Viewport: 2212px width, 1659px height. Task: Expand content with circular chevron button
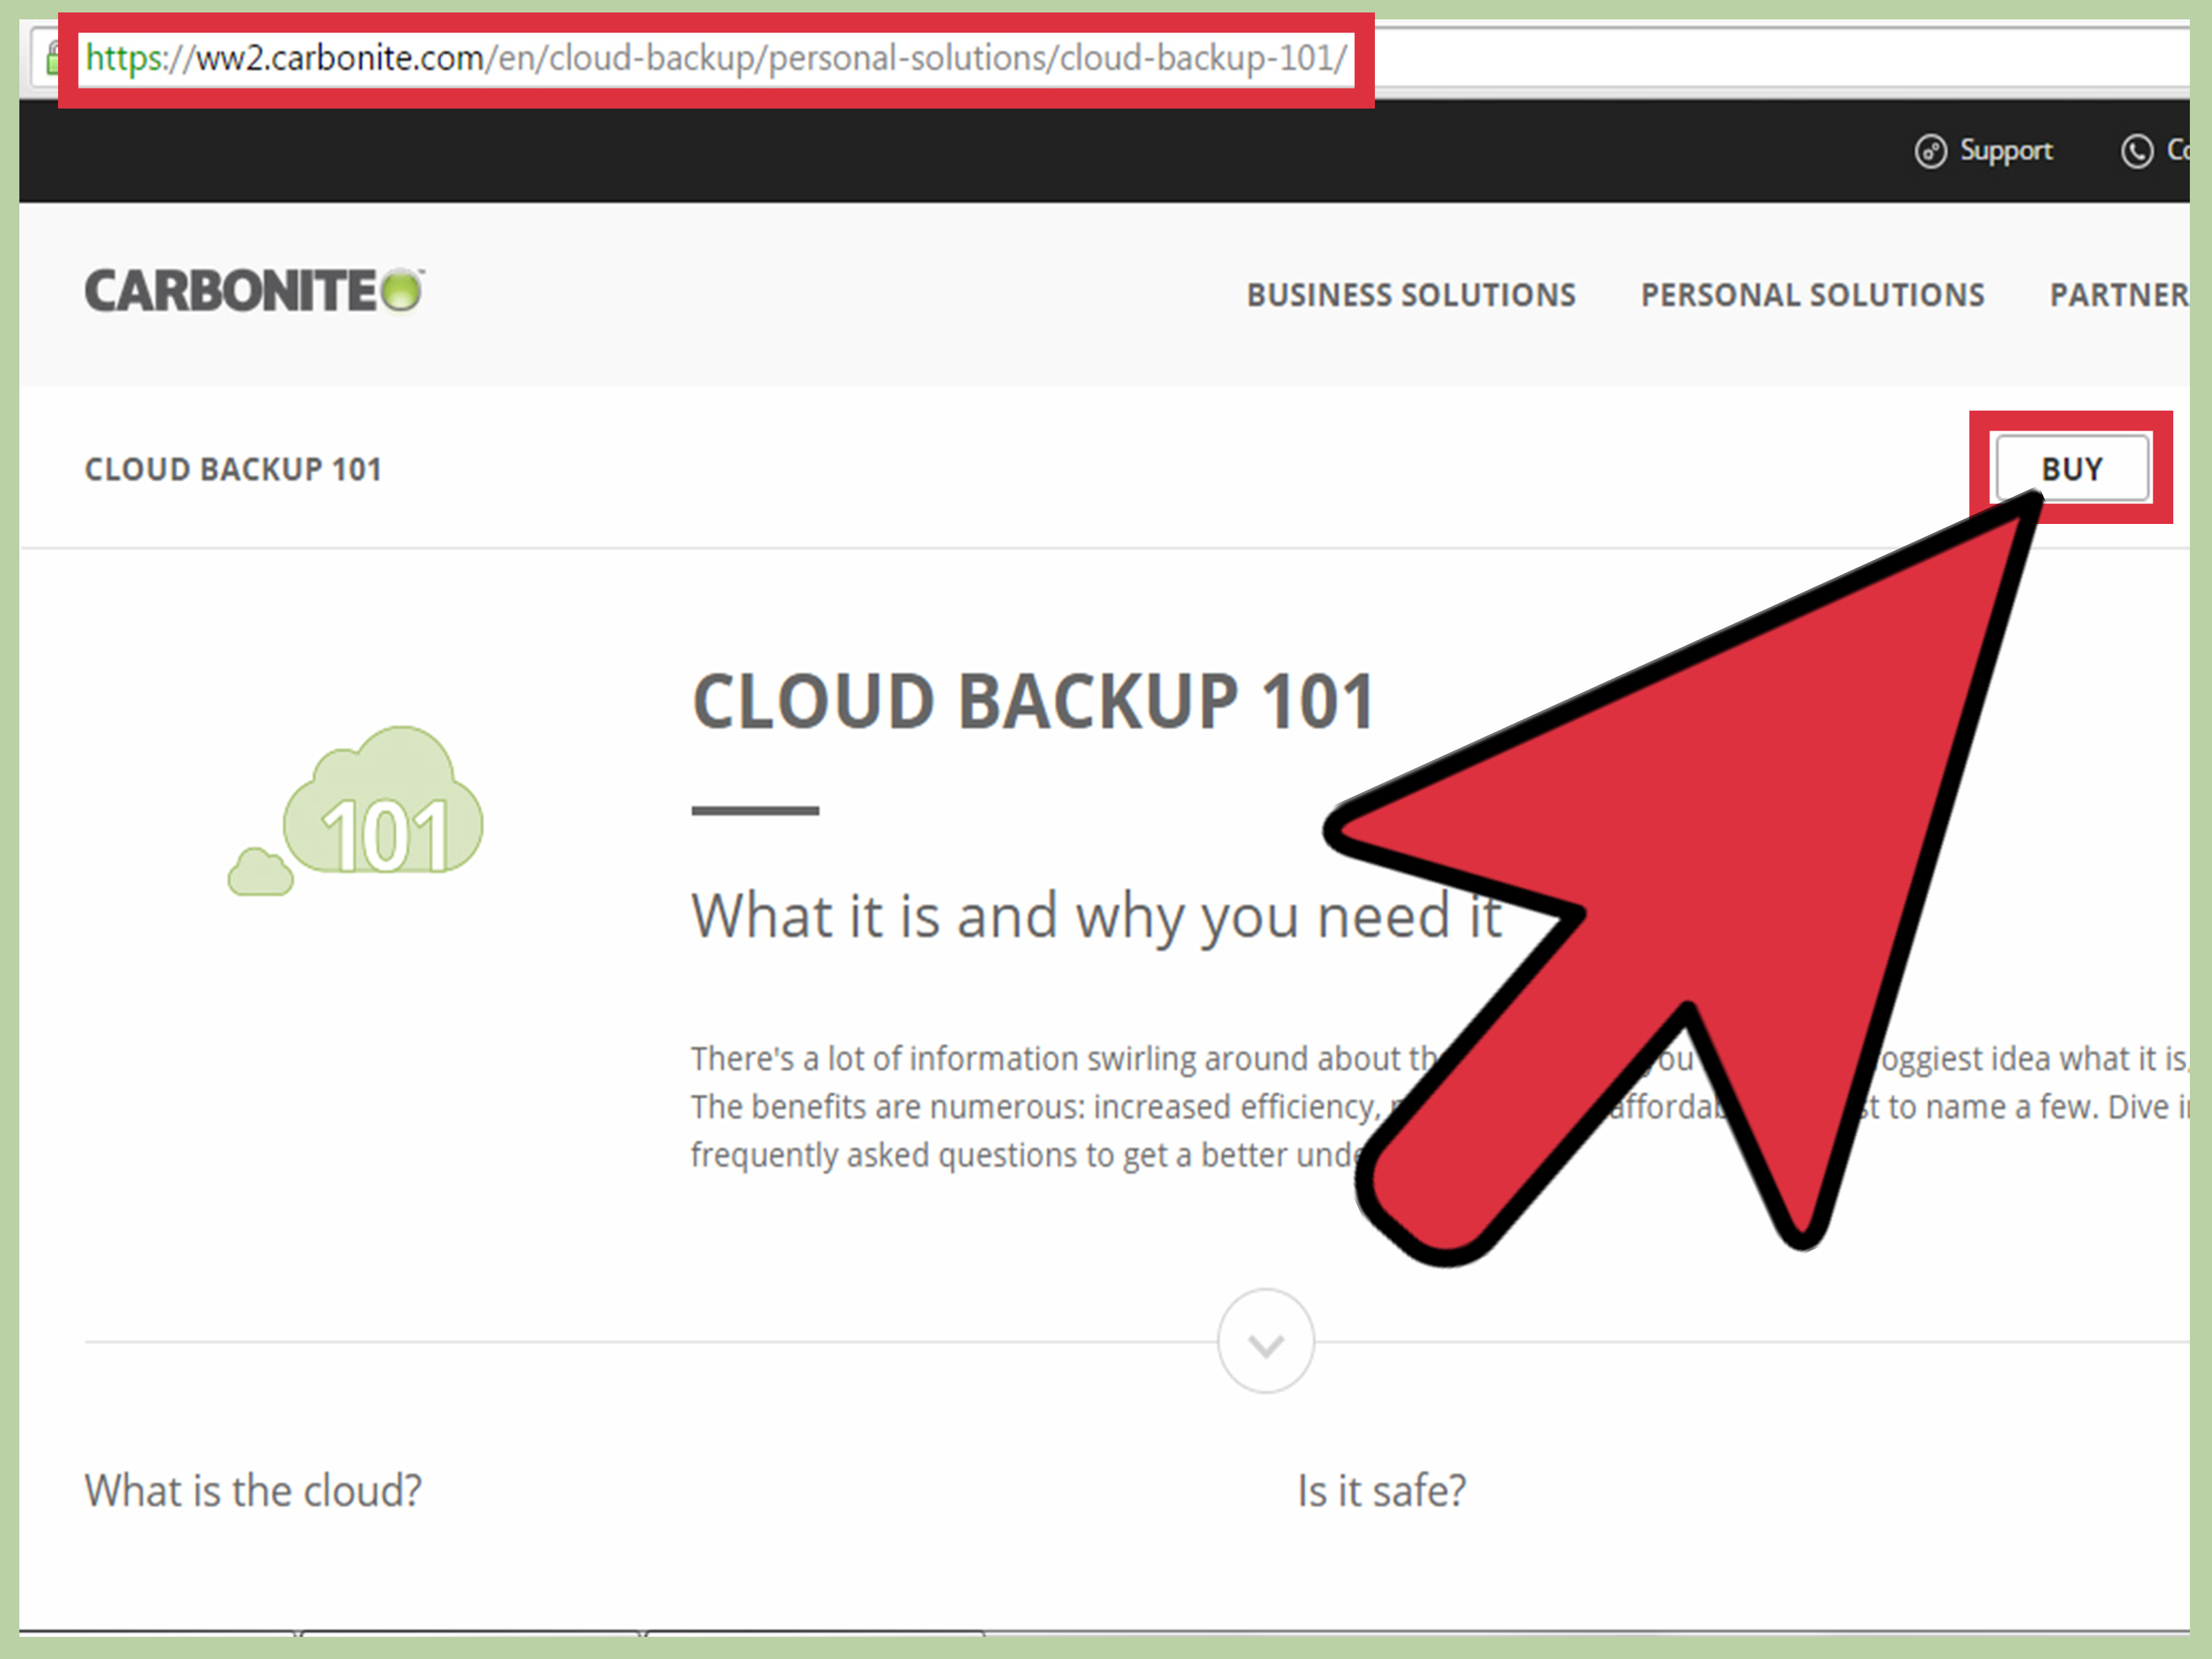pos(1266,1341)
